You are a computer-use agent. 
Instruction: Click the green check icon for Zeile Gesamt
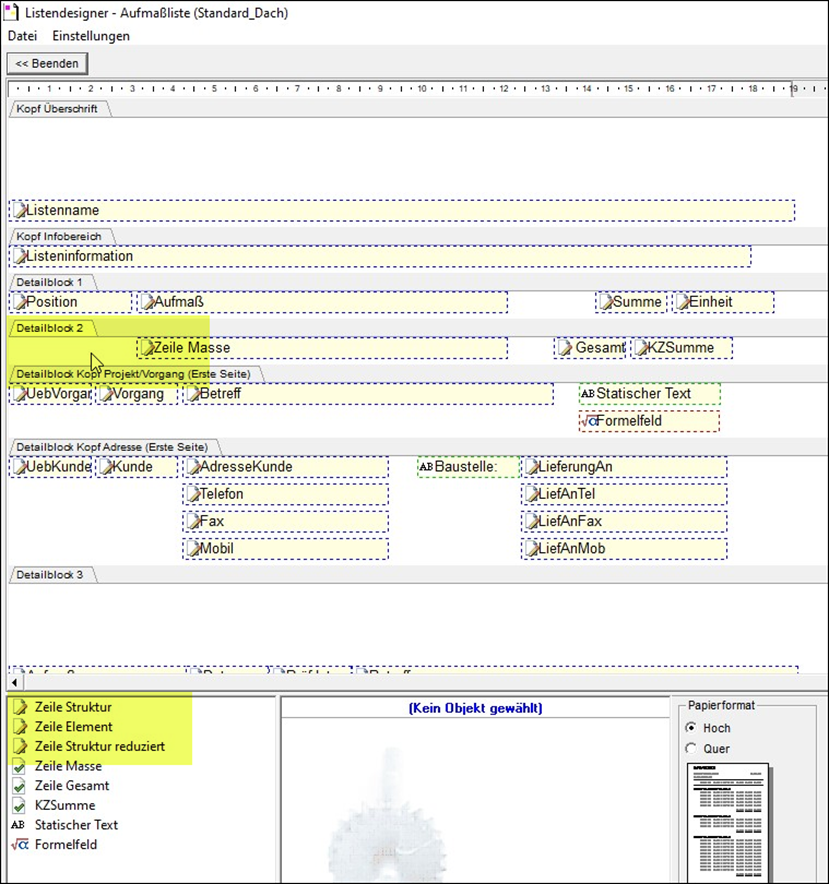(18, 786)
